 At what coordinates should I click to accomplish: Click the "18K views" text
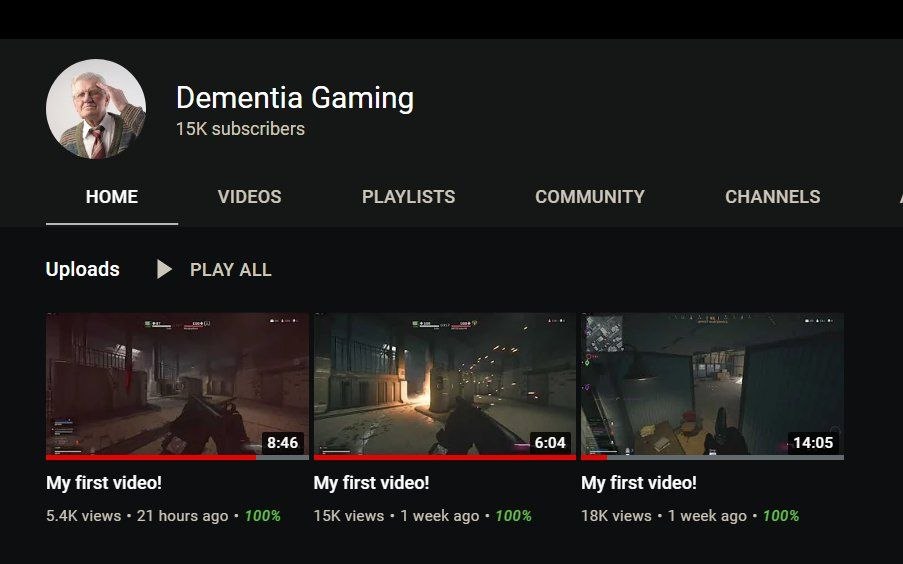point(616,516)
